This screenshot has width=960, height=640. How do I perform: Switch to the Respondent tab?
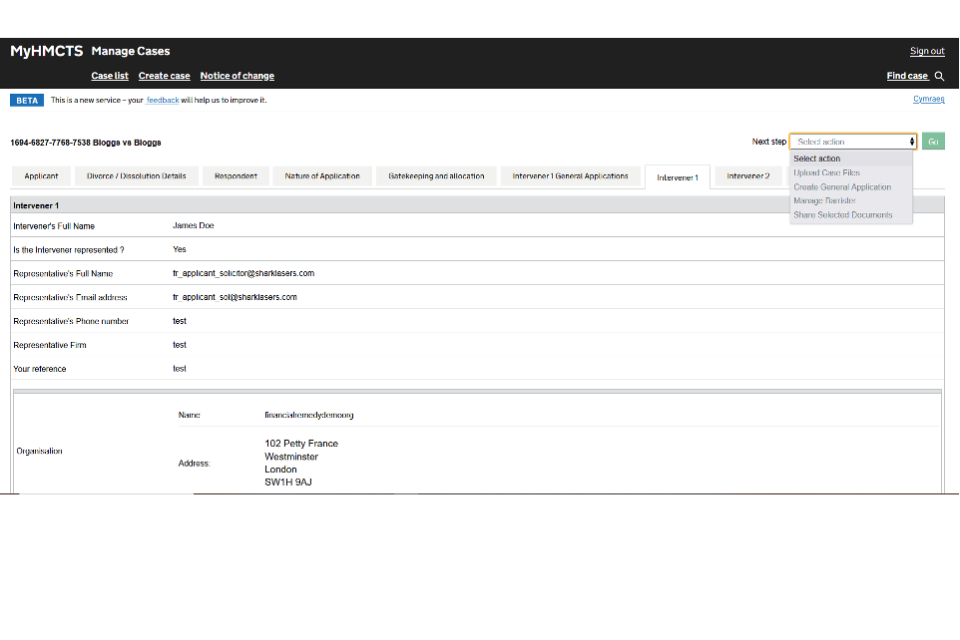236,176
